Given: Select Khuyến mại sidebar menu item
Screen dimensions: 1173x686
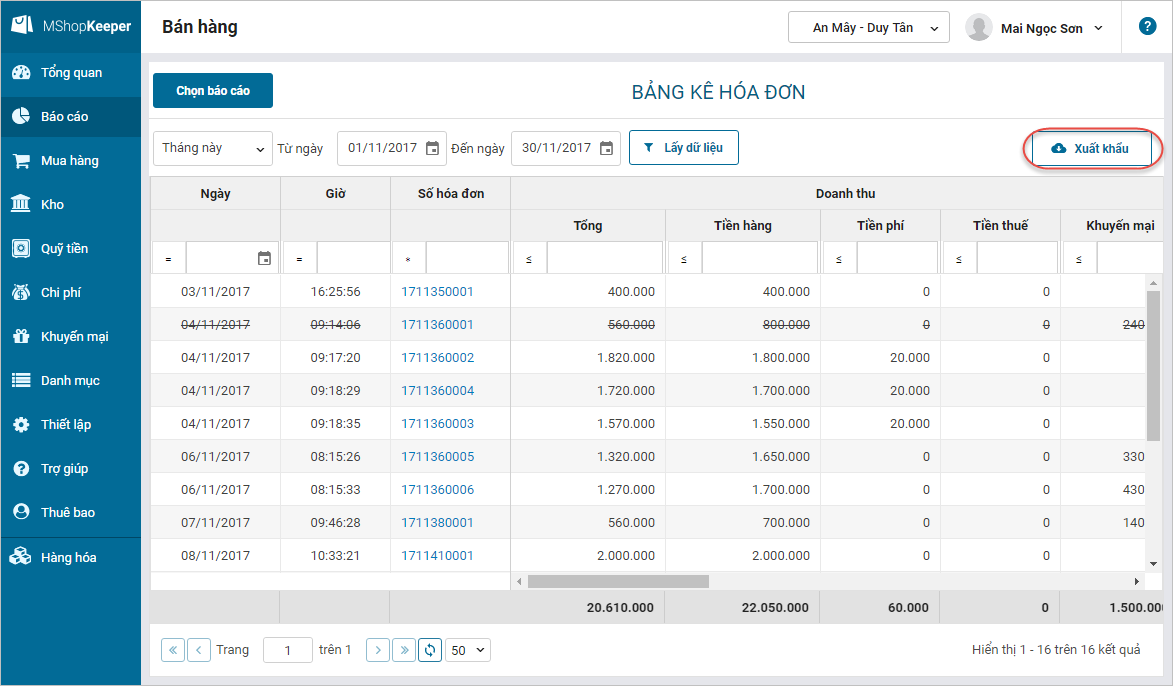Looking at the screenshot, I should click(74, 337).
